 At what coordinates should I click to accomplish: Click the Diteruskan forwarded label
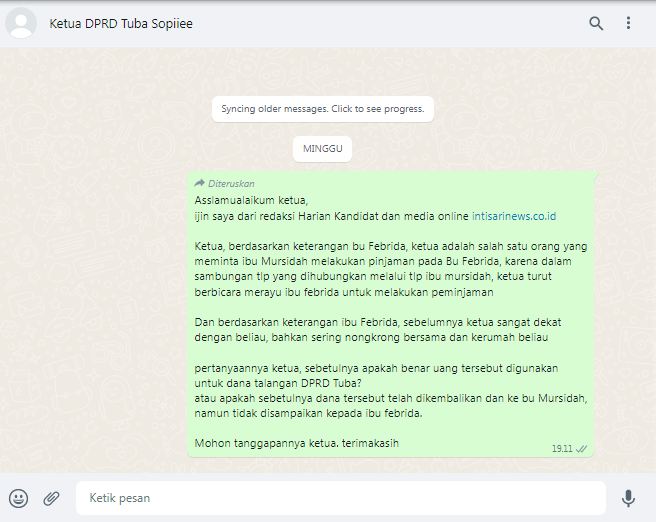pyautogui.click(x=231, y=183)
